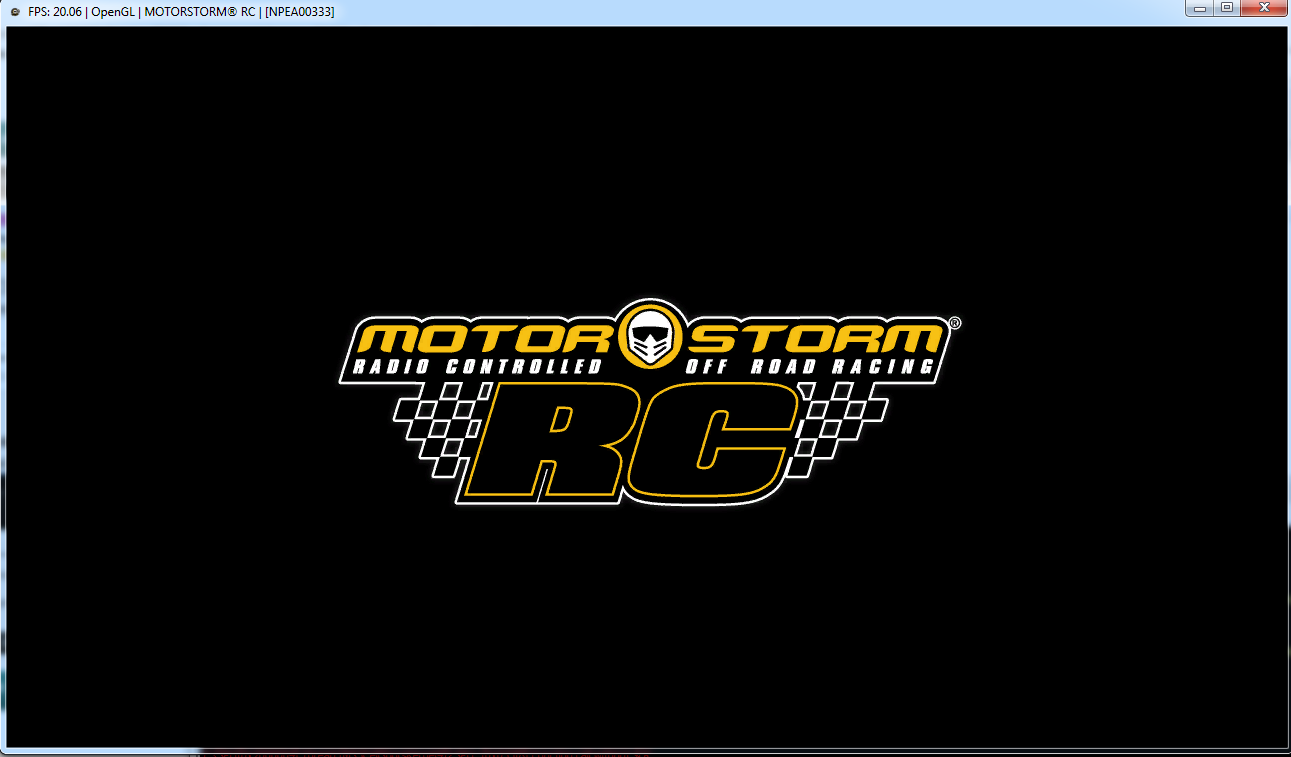The height and width of the screenshot is (757, 1291).
Task: Click the OFF ROAD RACING subtitle text
Action: [x=810, y=367]
